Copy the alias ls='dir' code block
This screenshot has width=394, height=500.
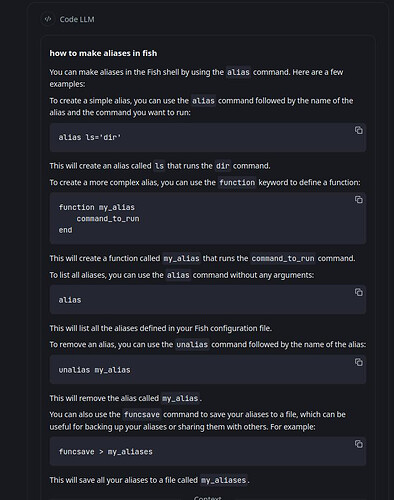coord(359,130)
